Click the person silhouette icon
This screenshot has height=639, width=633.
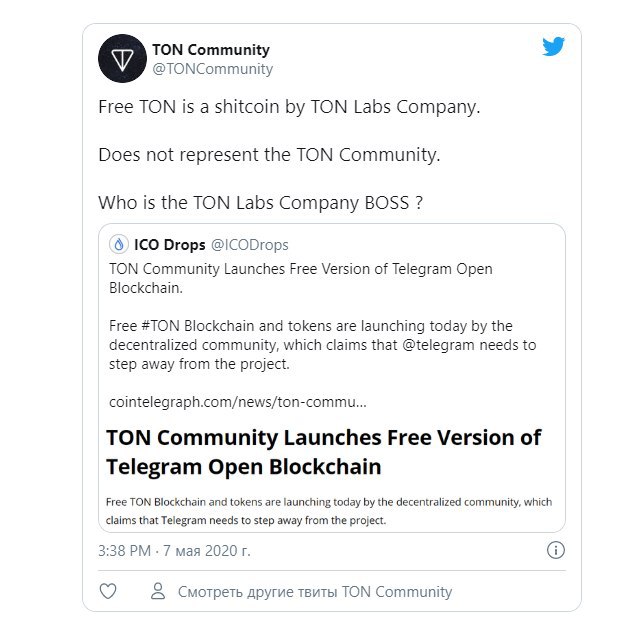coord(158,591)
